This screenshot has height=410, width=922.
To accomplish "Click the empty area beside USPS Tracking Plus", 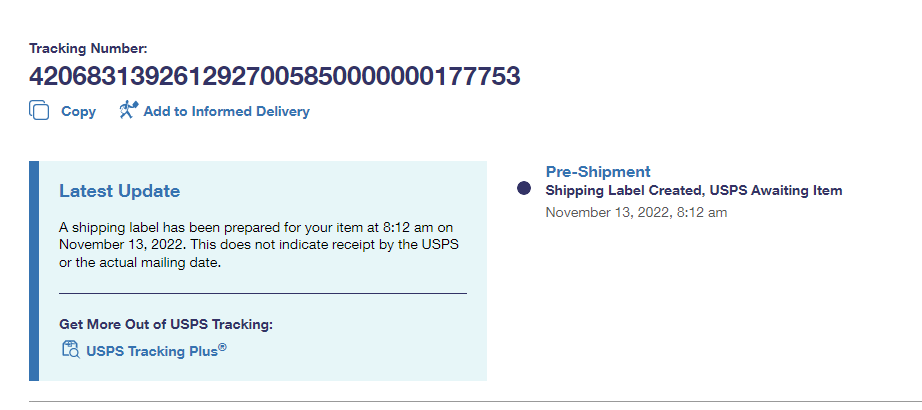I will 360,351.
